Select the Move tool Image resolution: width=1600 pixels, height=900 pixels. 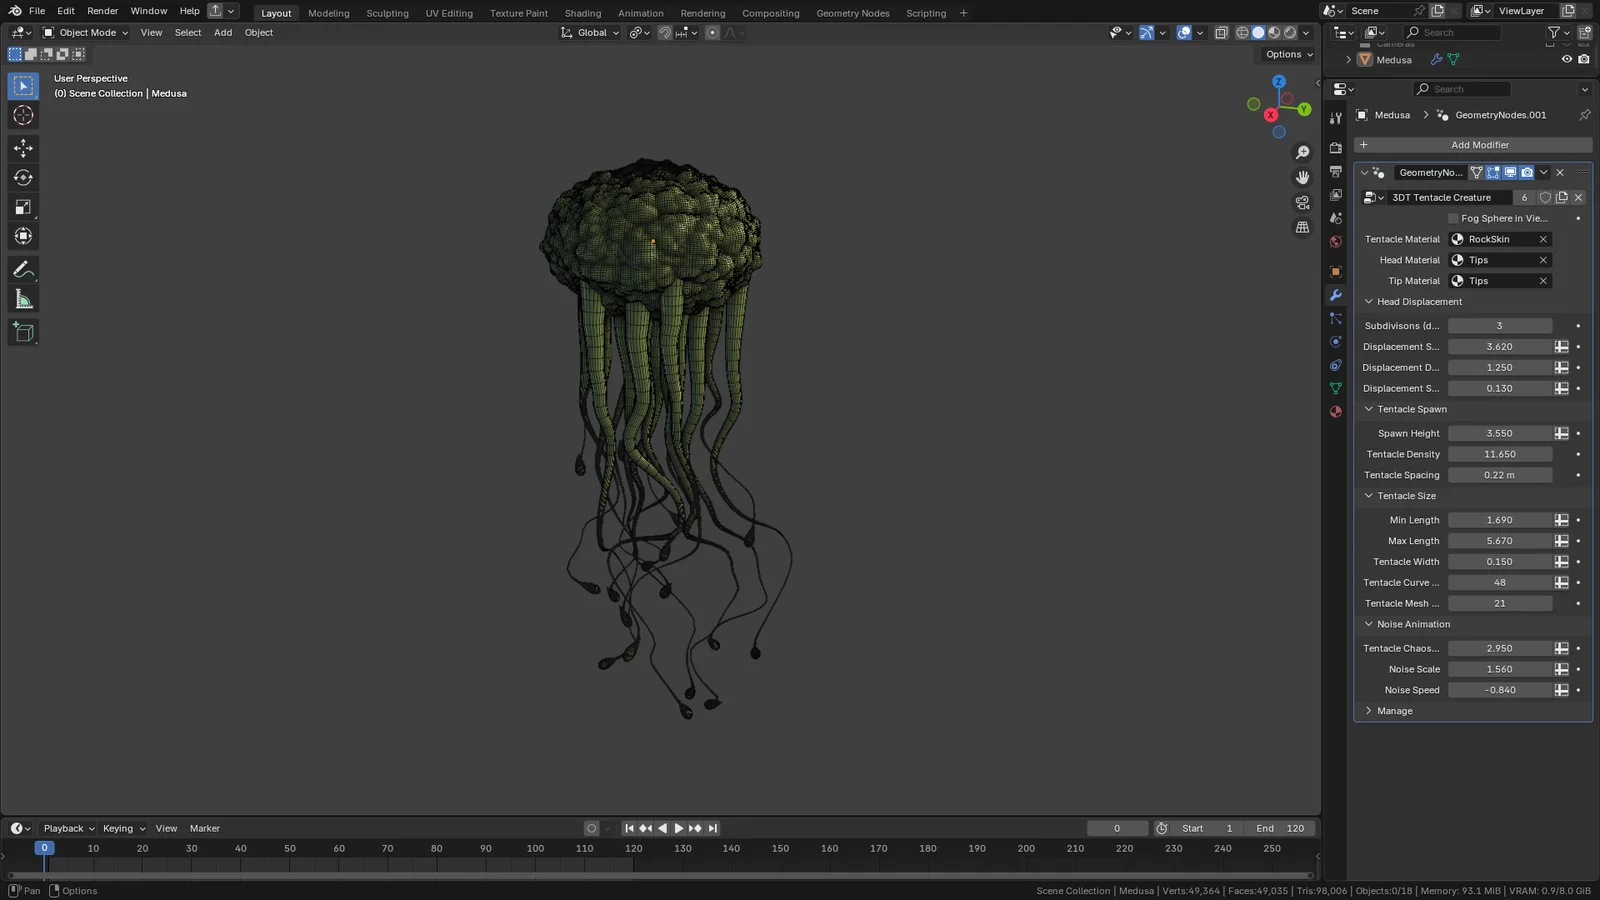click(x=23, y=148)
